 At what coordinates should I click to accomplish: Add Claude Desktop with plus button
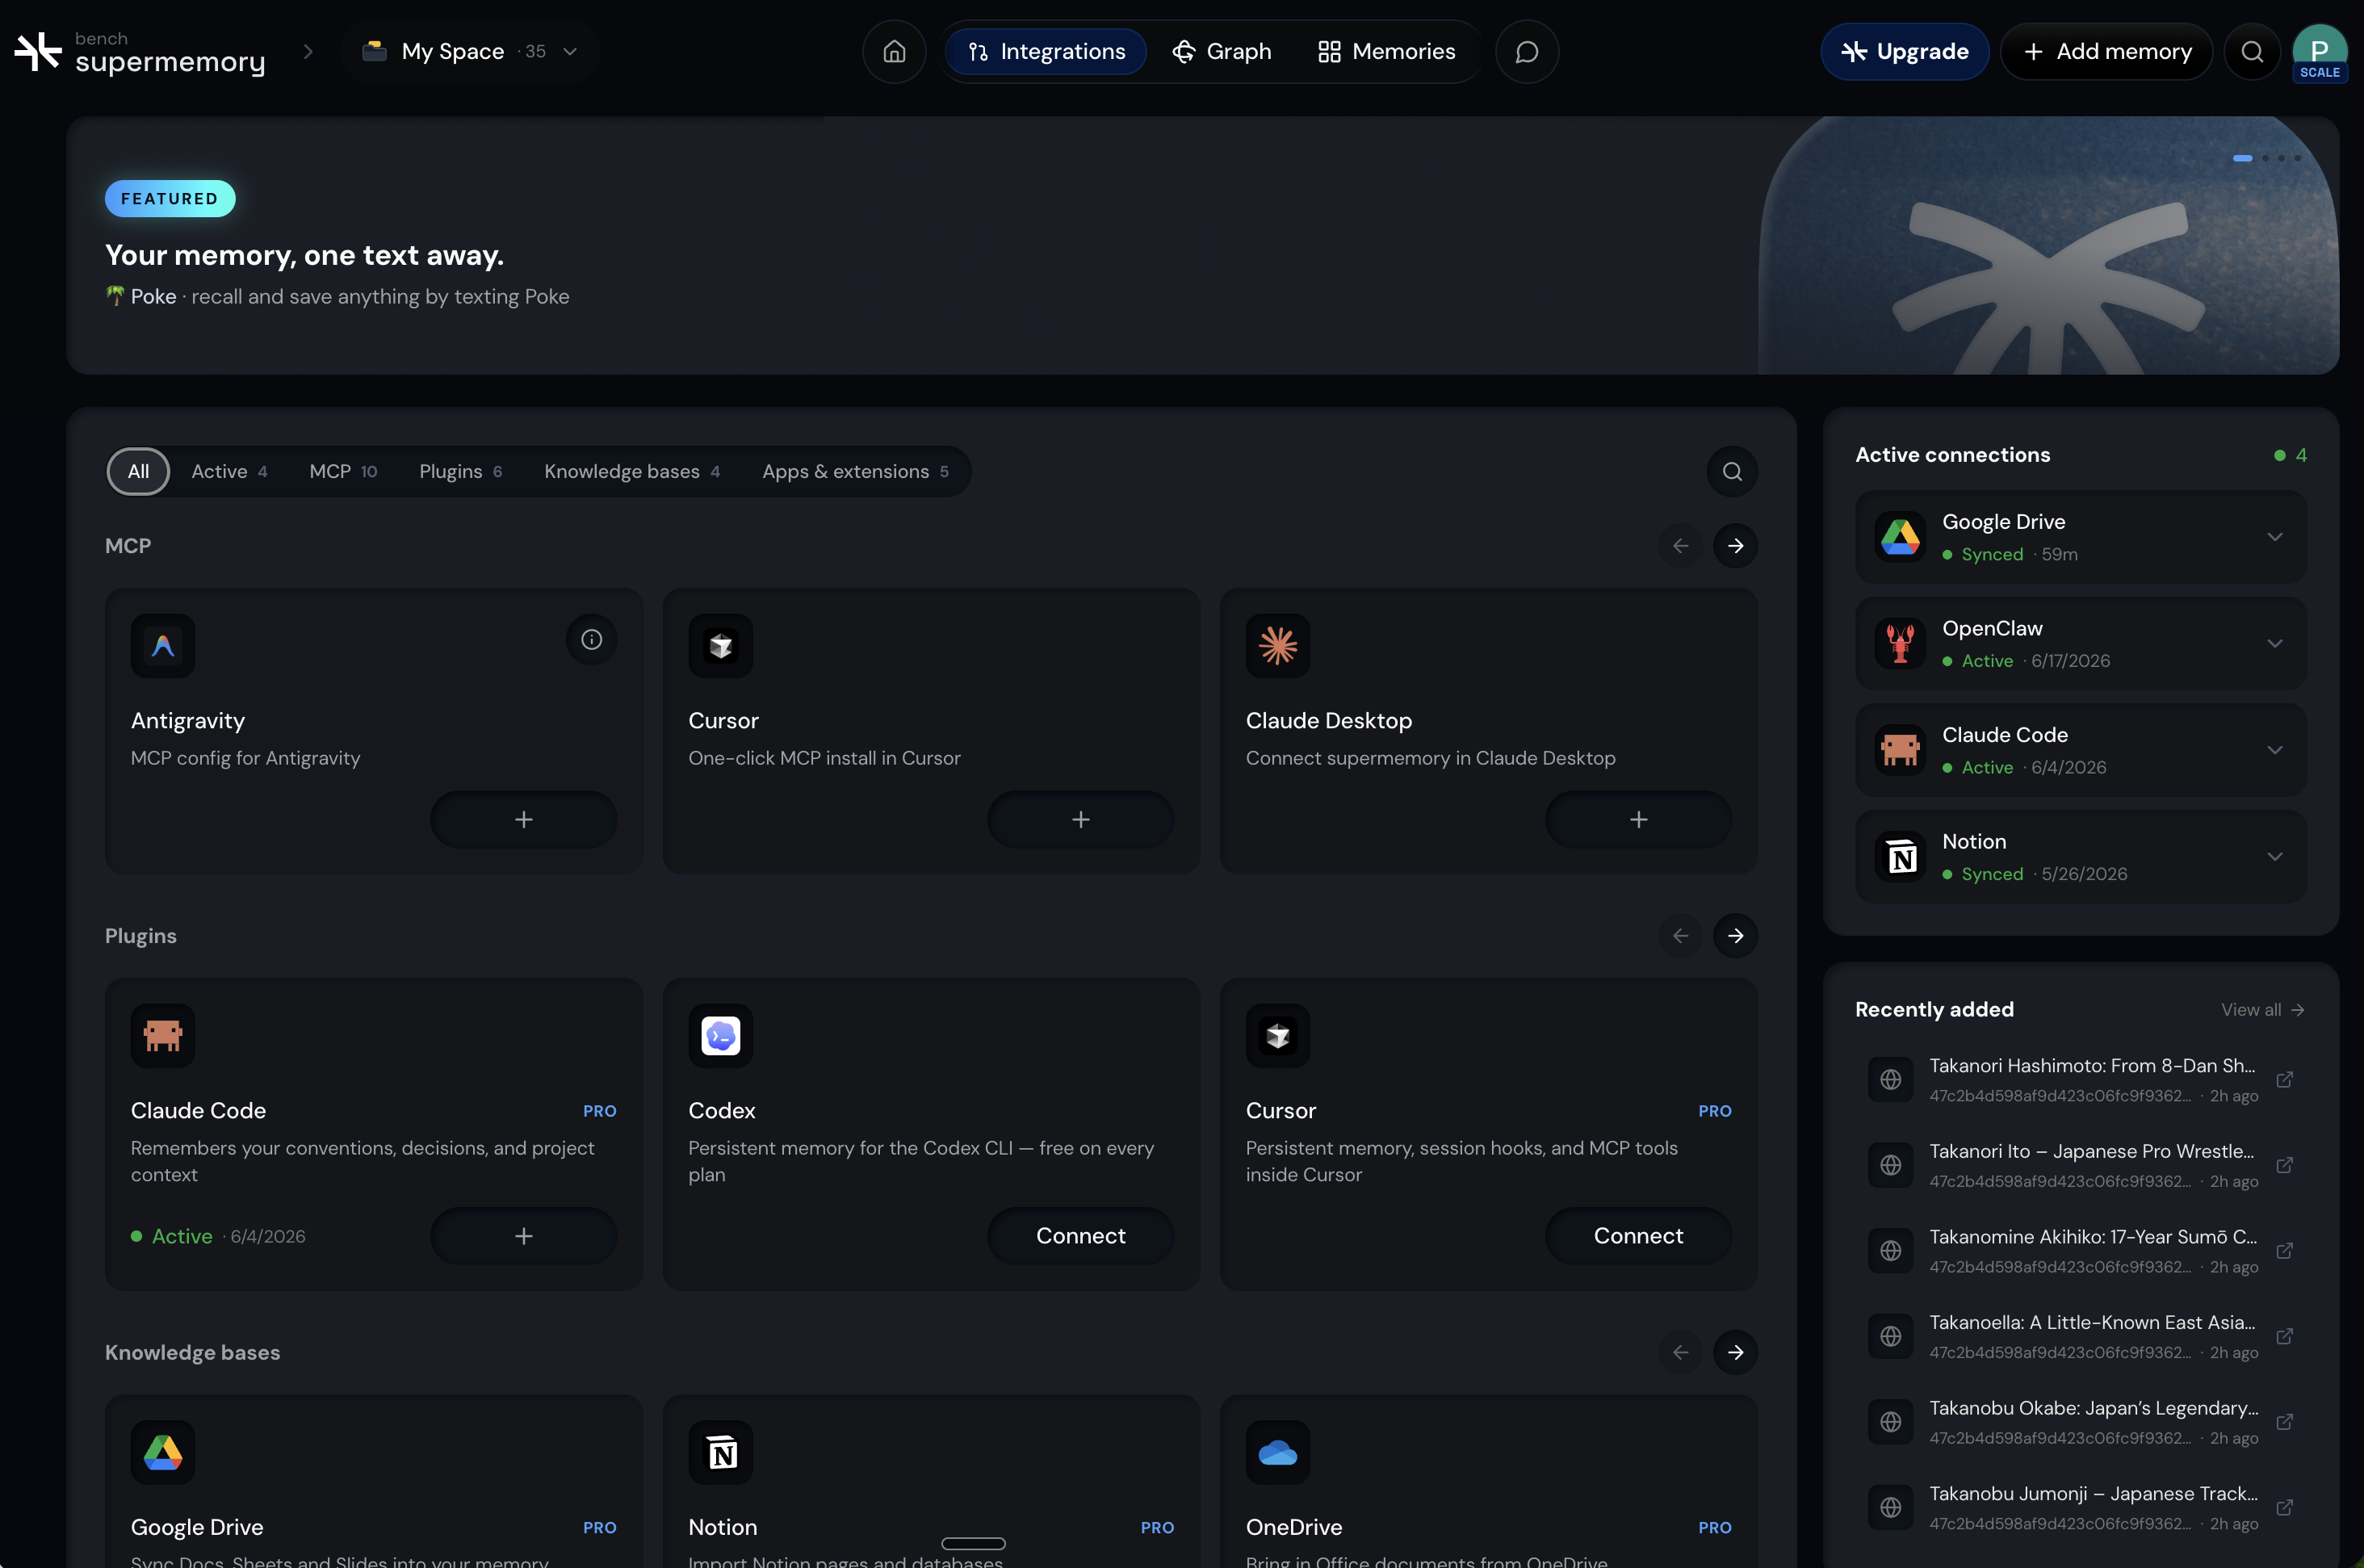click(x=1638, y=820)
